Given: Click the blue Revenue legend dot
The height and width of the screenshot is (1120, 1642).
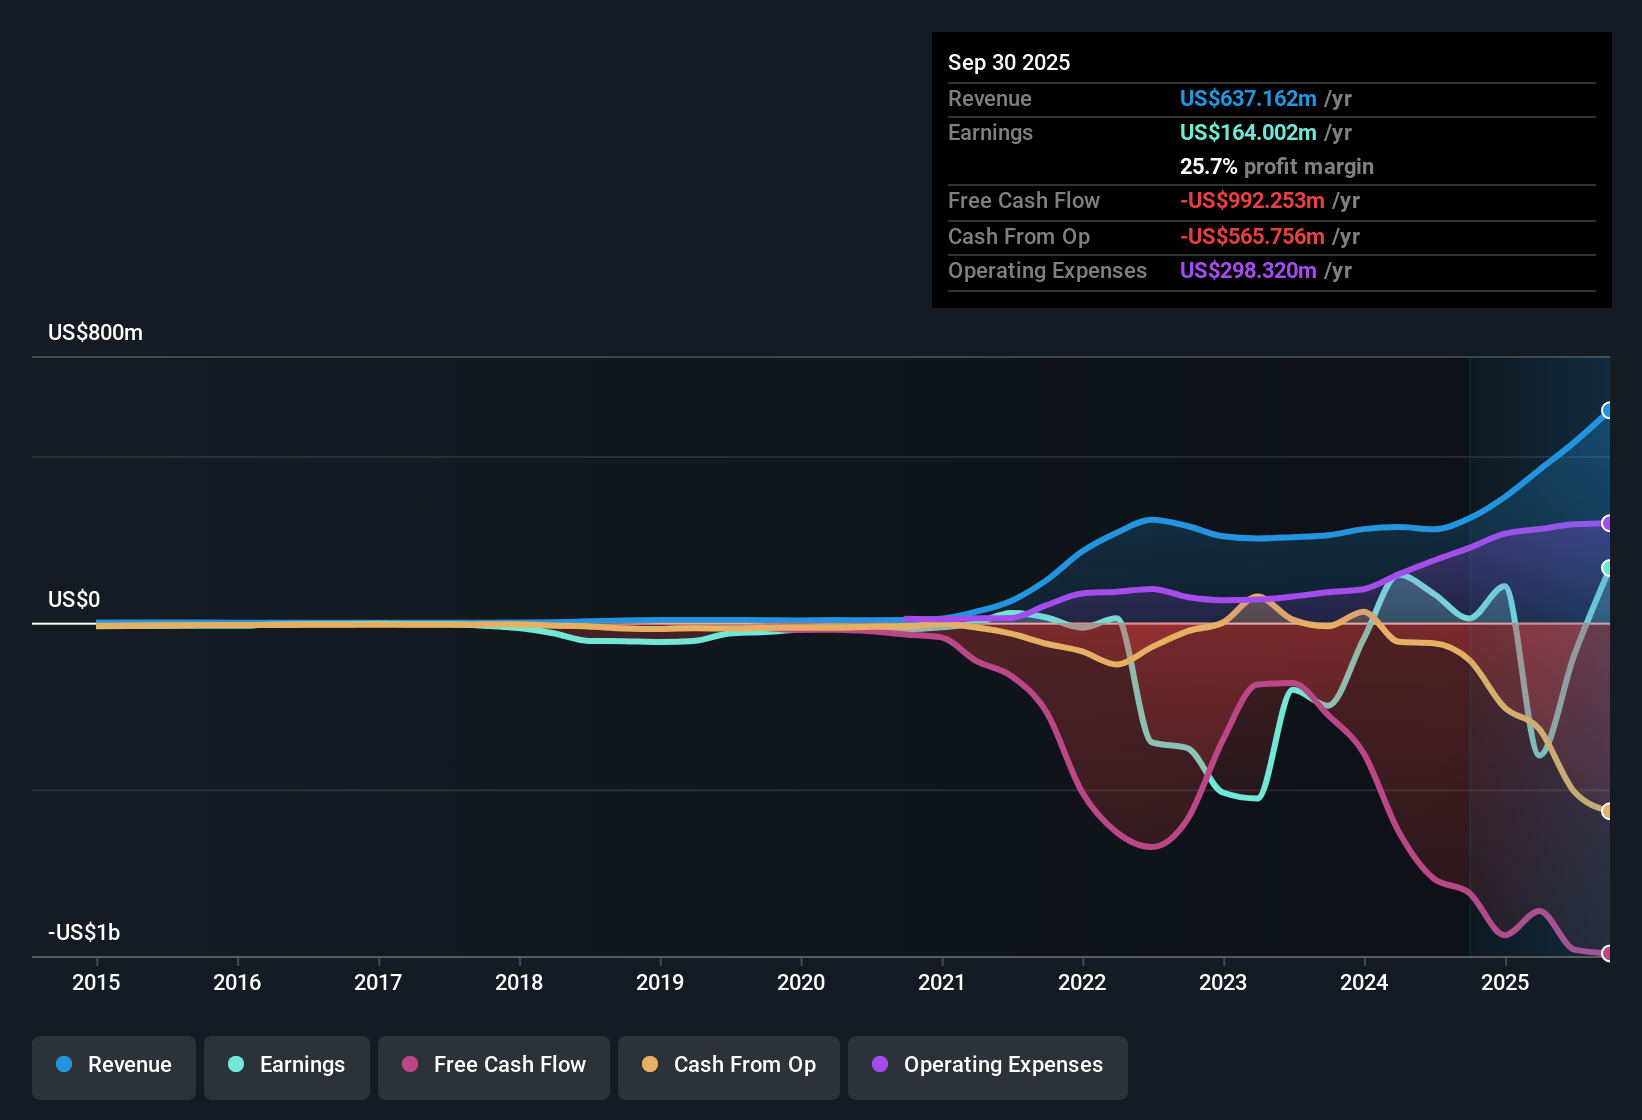Looking at the screenshot, I should click(63, 1065).
